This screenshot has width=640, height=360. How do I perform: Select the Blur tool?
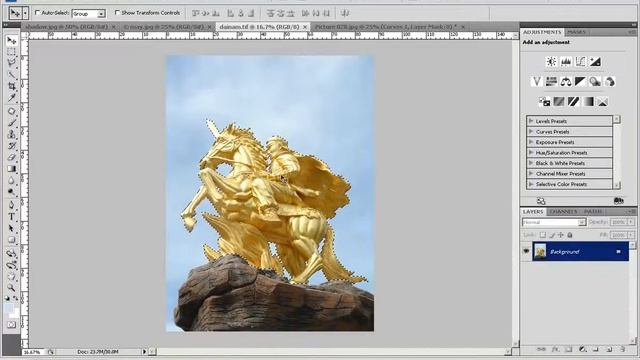pos(11,180)
